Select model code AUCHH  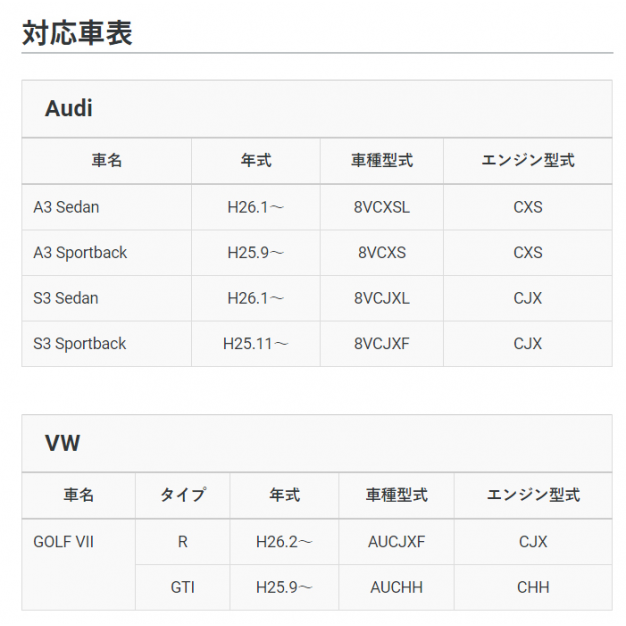click(x=396, y=587)
